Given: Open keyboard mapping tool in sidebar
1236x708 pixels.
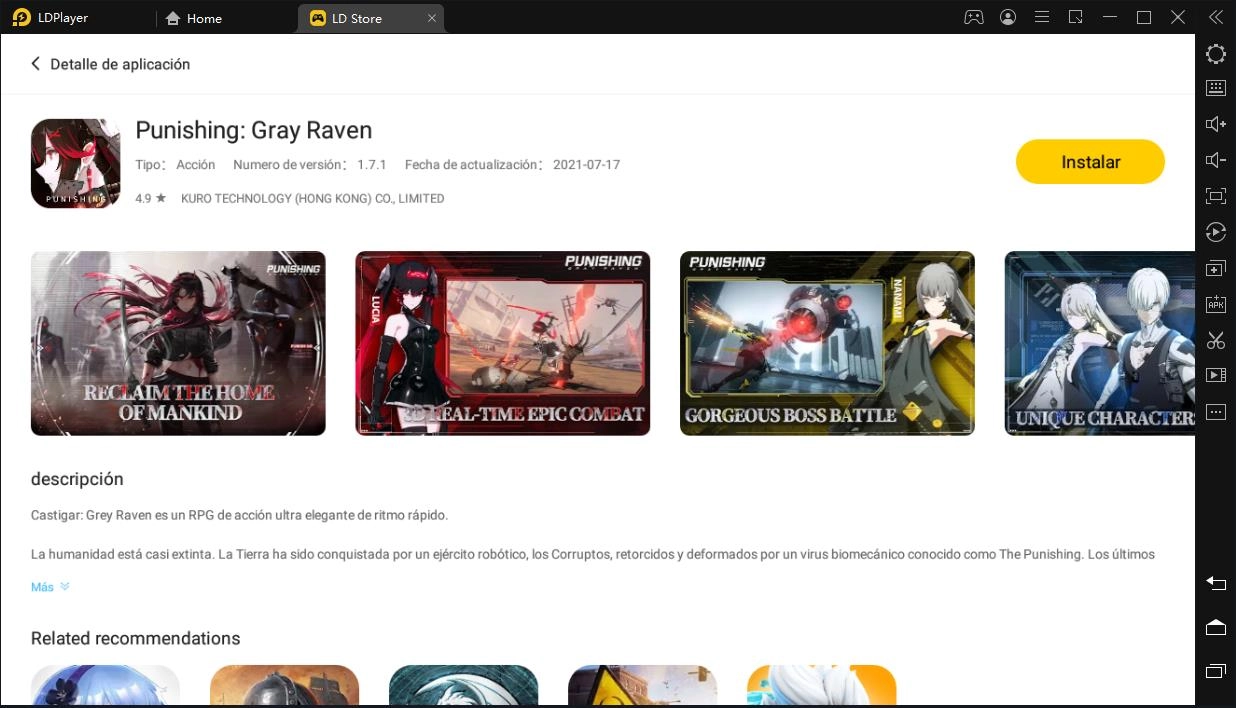Looking at the screenshot, I should 1215,88.
